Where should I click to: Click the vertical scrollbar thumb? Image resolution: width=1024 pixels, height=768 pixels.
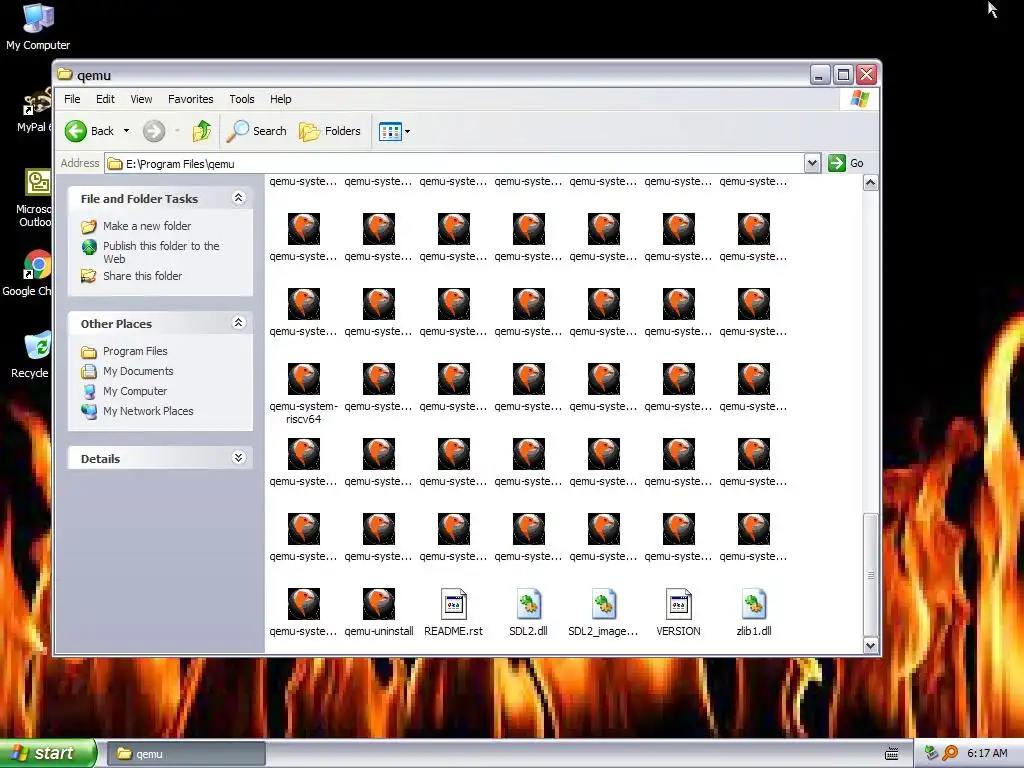coord(870,575)
